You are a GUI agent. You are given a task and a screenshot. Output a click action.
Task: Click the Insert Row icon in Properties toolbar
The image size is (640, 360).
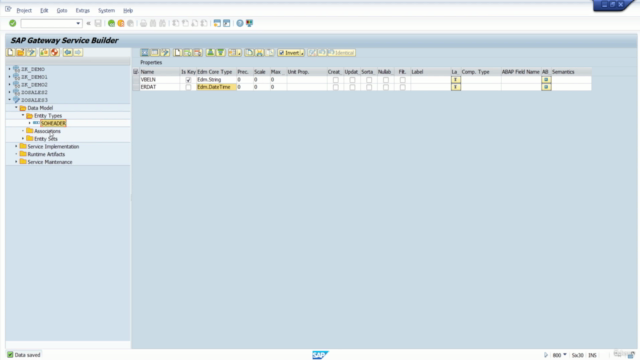click(187, 53)
